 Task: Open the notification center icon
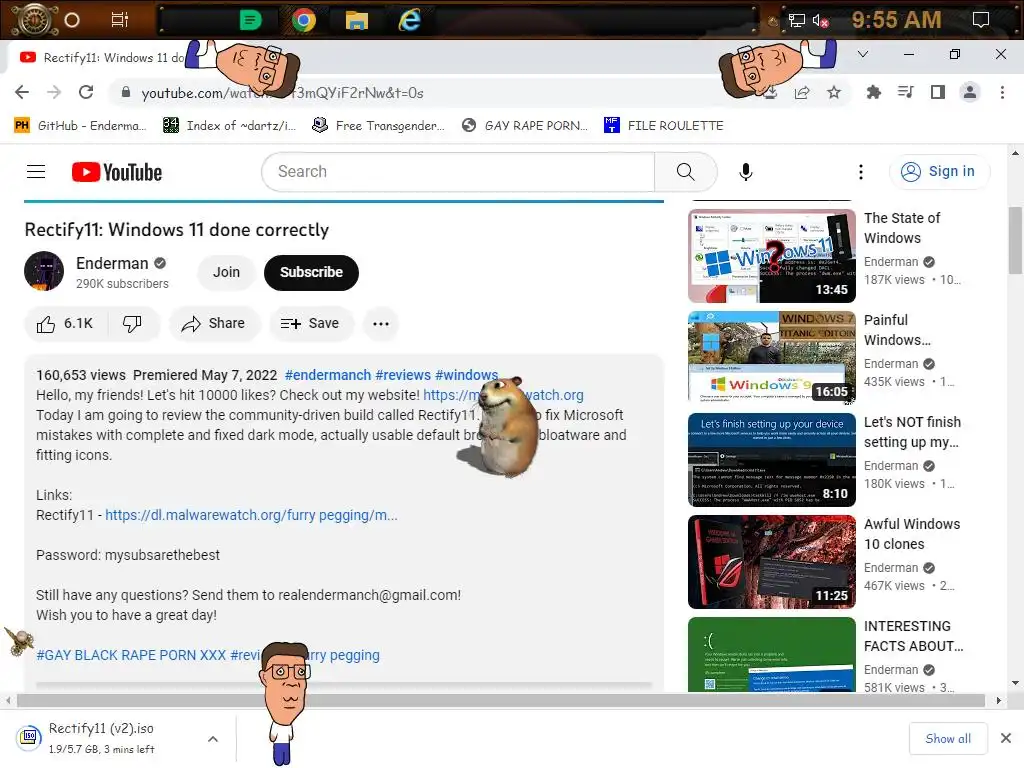pos(980,20)
